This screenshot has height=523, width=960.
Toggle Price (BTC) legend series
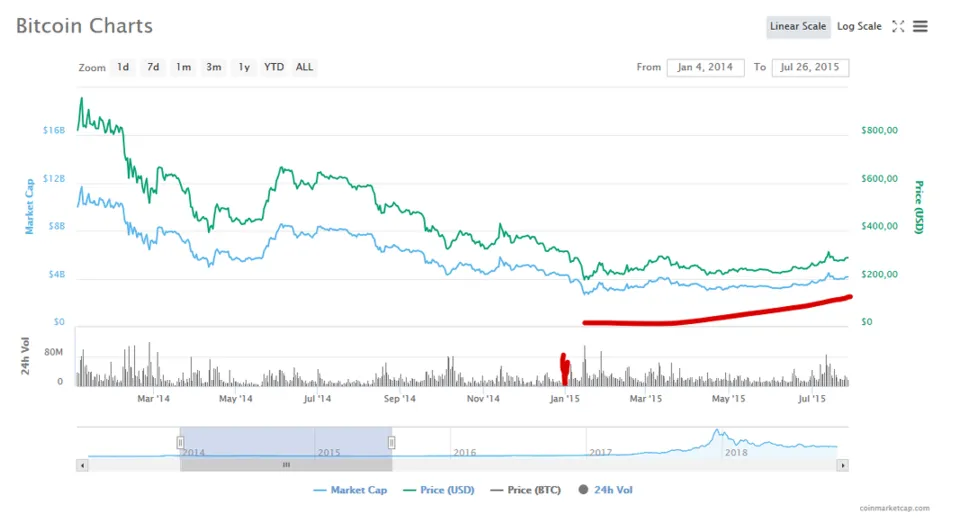click(x=526, y=490)
